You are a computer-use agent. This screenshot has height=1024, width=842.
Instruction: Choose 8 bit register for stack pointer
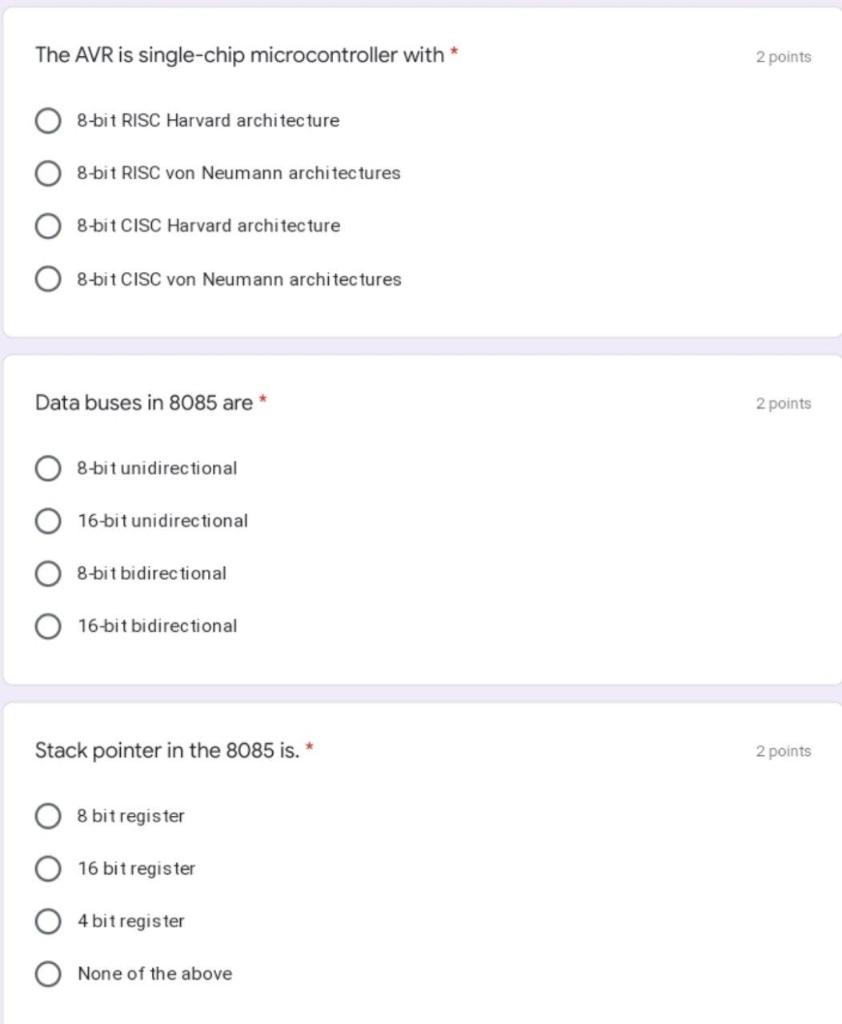pyautogui.click(x=48, y=816)
